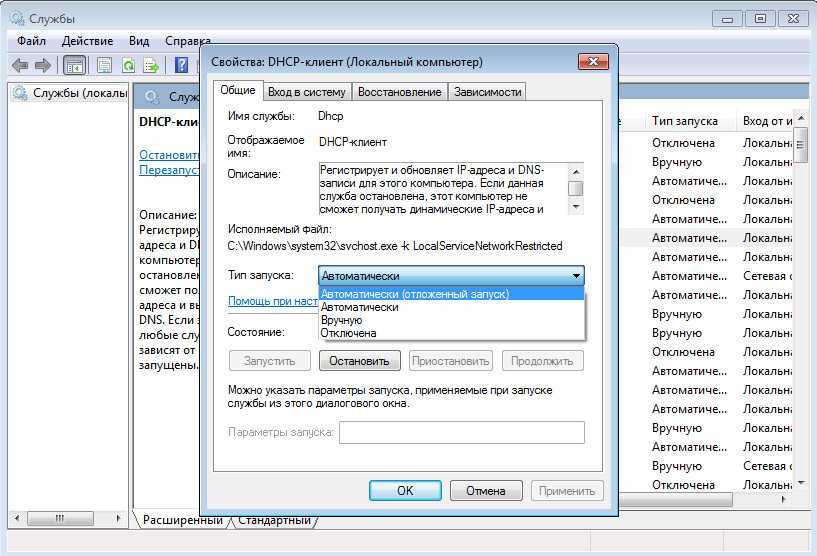The image size is (817, 556).
Task: Open the Тип запуска combo box arrow
Action: [x=576, y=276]
